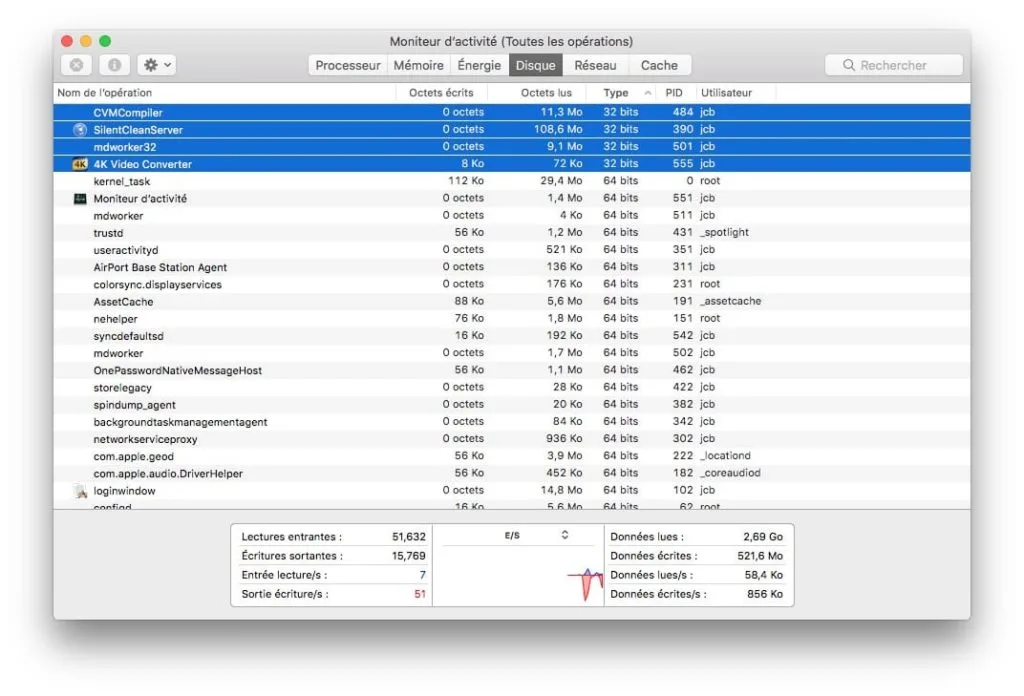The image size is (1024, 696).
Task: Select the AssetCache process row
Action: (x=512, y=302)
